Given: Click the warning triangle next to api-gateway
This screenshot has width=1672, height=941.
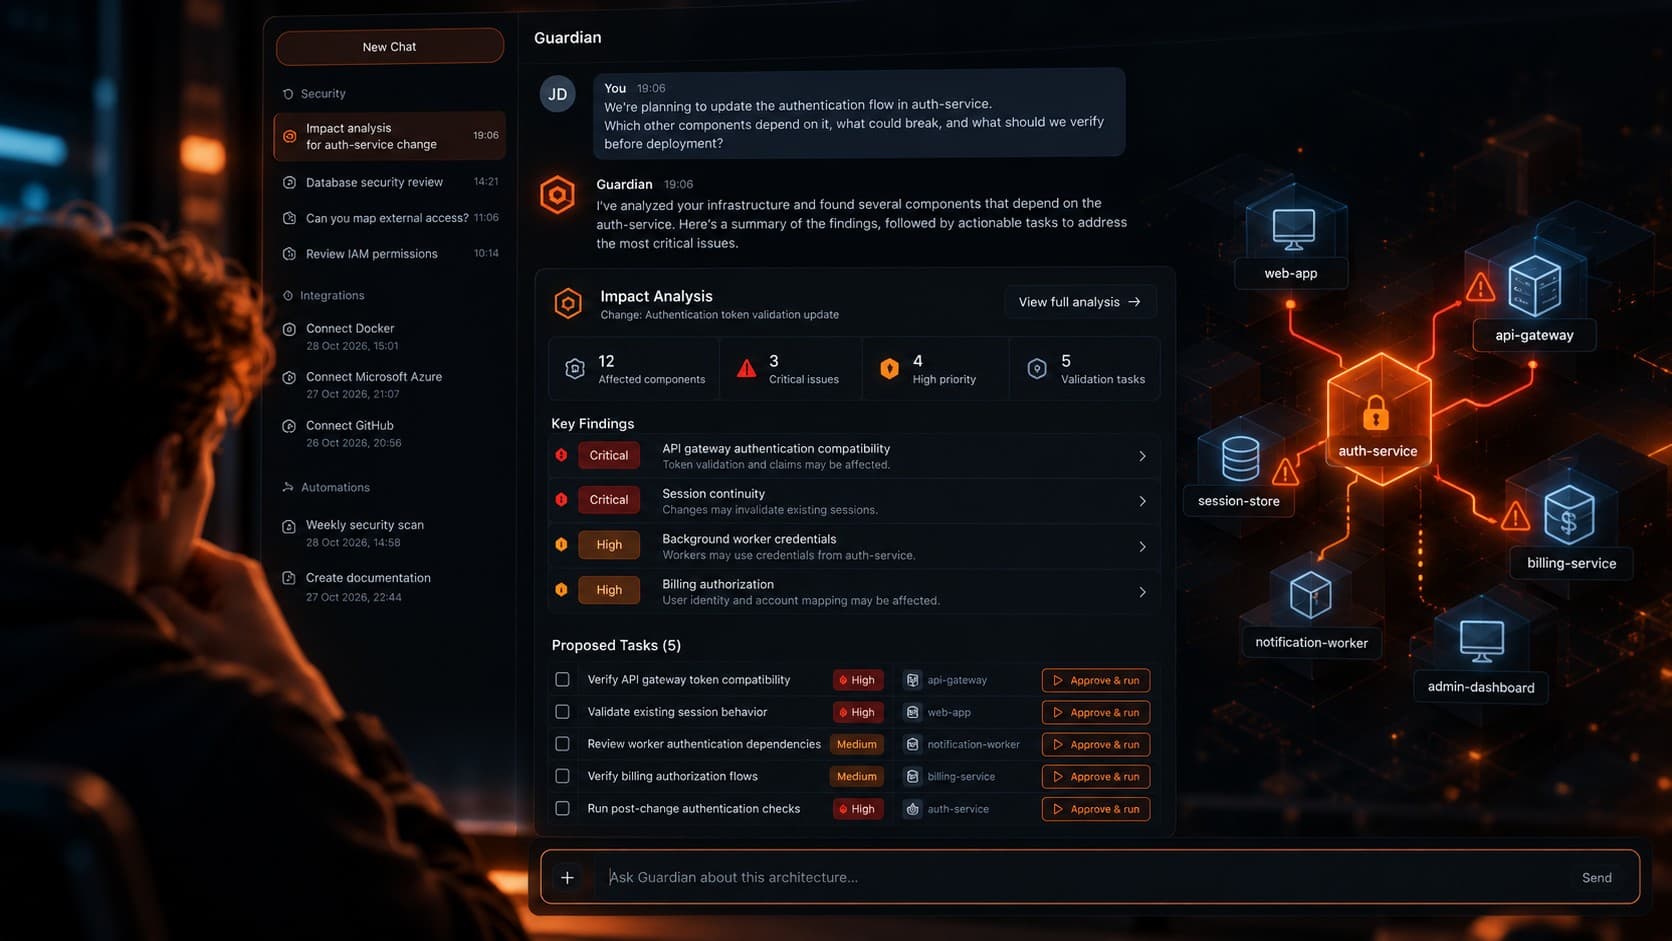Looking at the screenshot, I should [x=1480, y=288].
